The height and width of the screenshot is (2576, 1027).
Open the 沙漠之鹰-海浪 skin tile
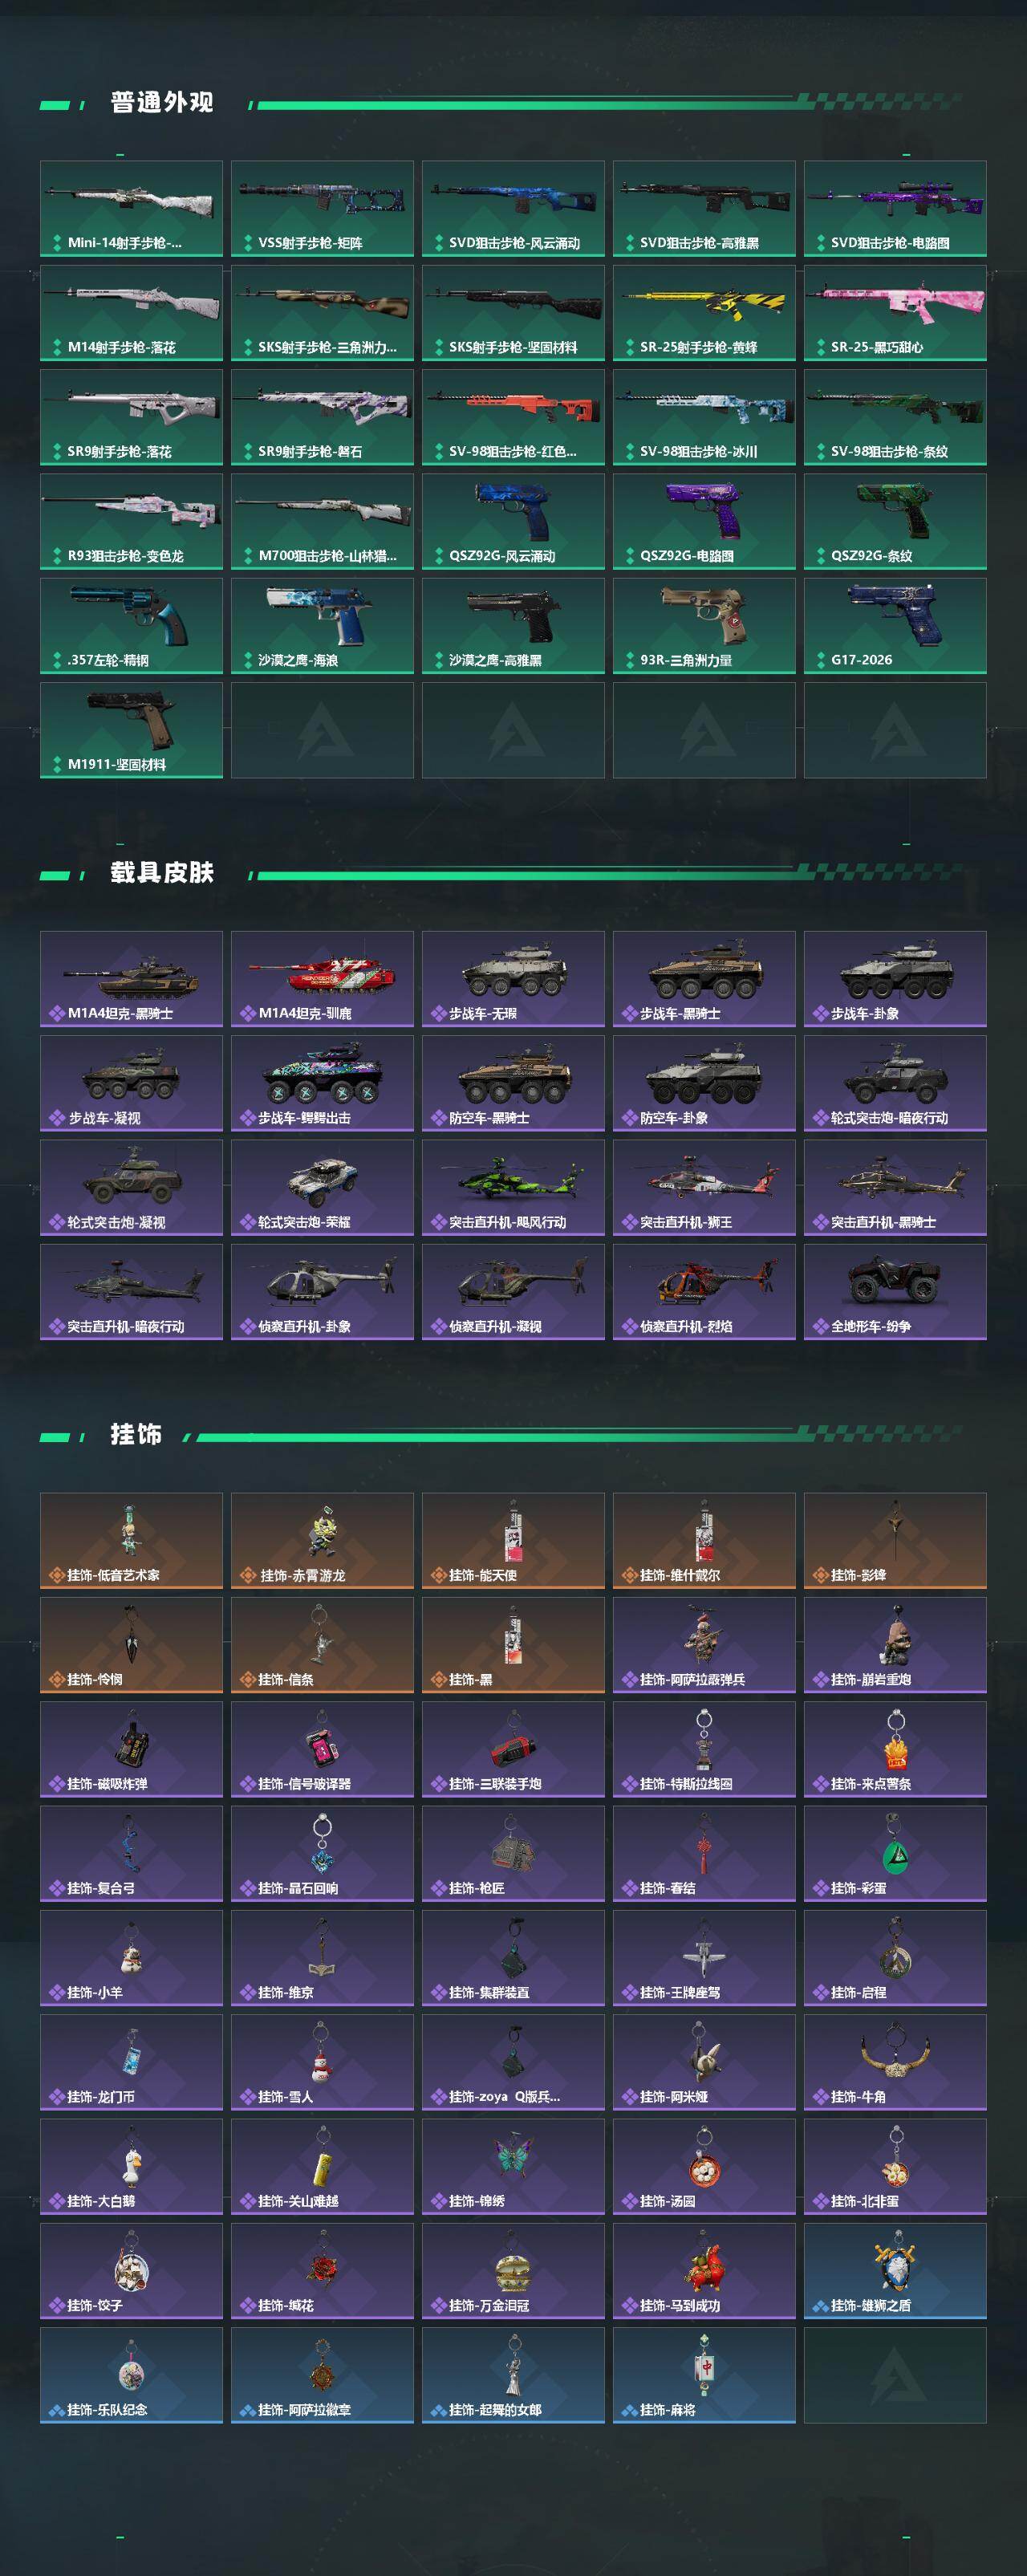(322, 625)
